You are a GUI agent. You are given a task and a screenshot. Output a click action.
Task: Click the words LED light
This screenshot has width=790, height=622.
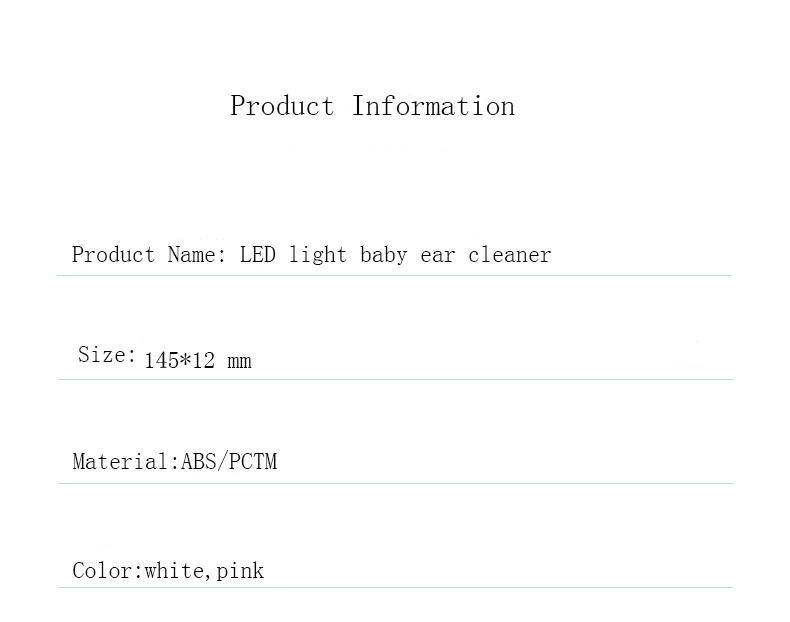coord(293,255)
